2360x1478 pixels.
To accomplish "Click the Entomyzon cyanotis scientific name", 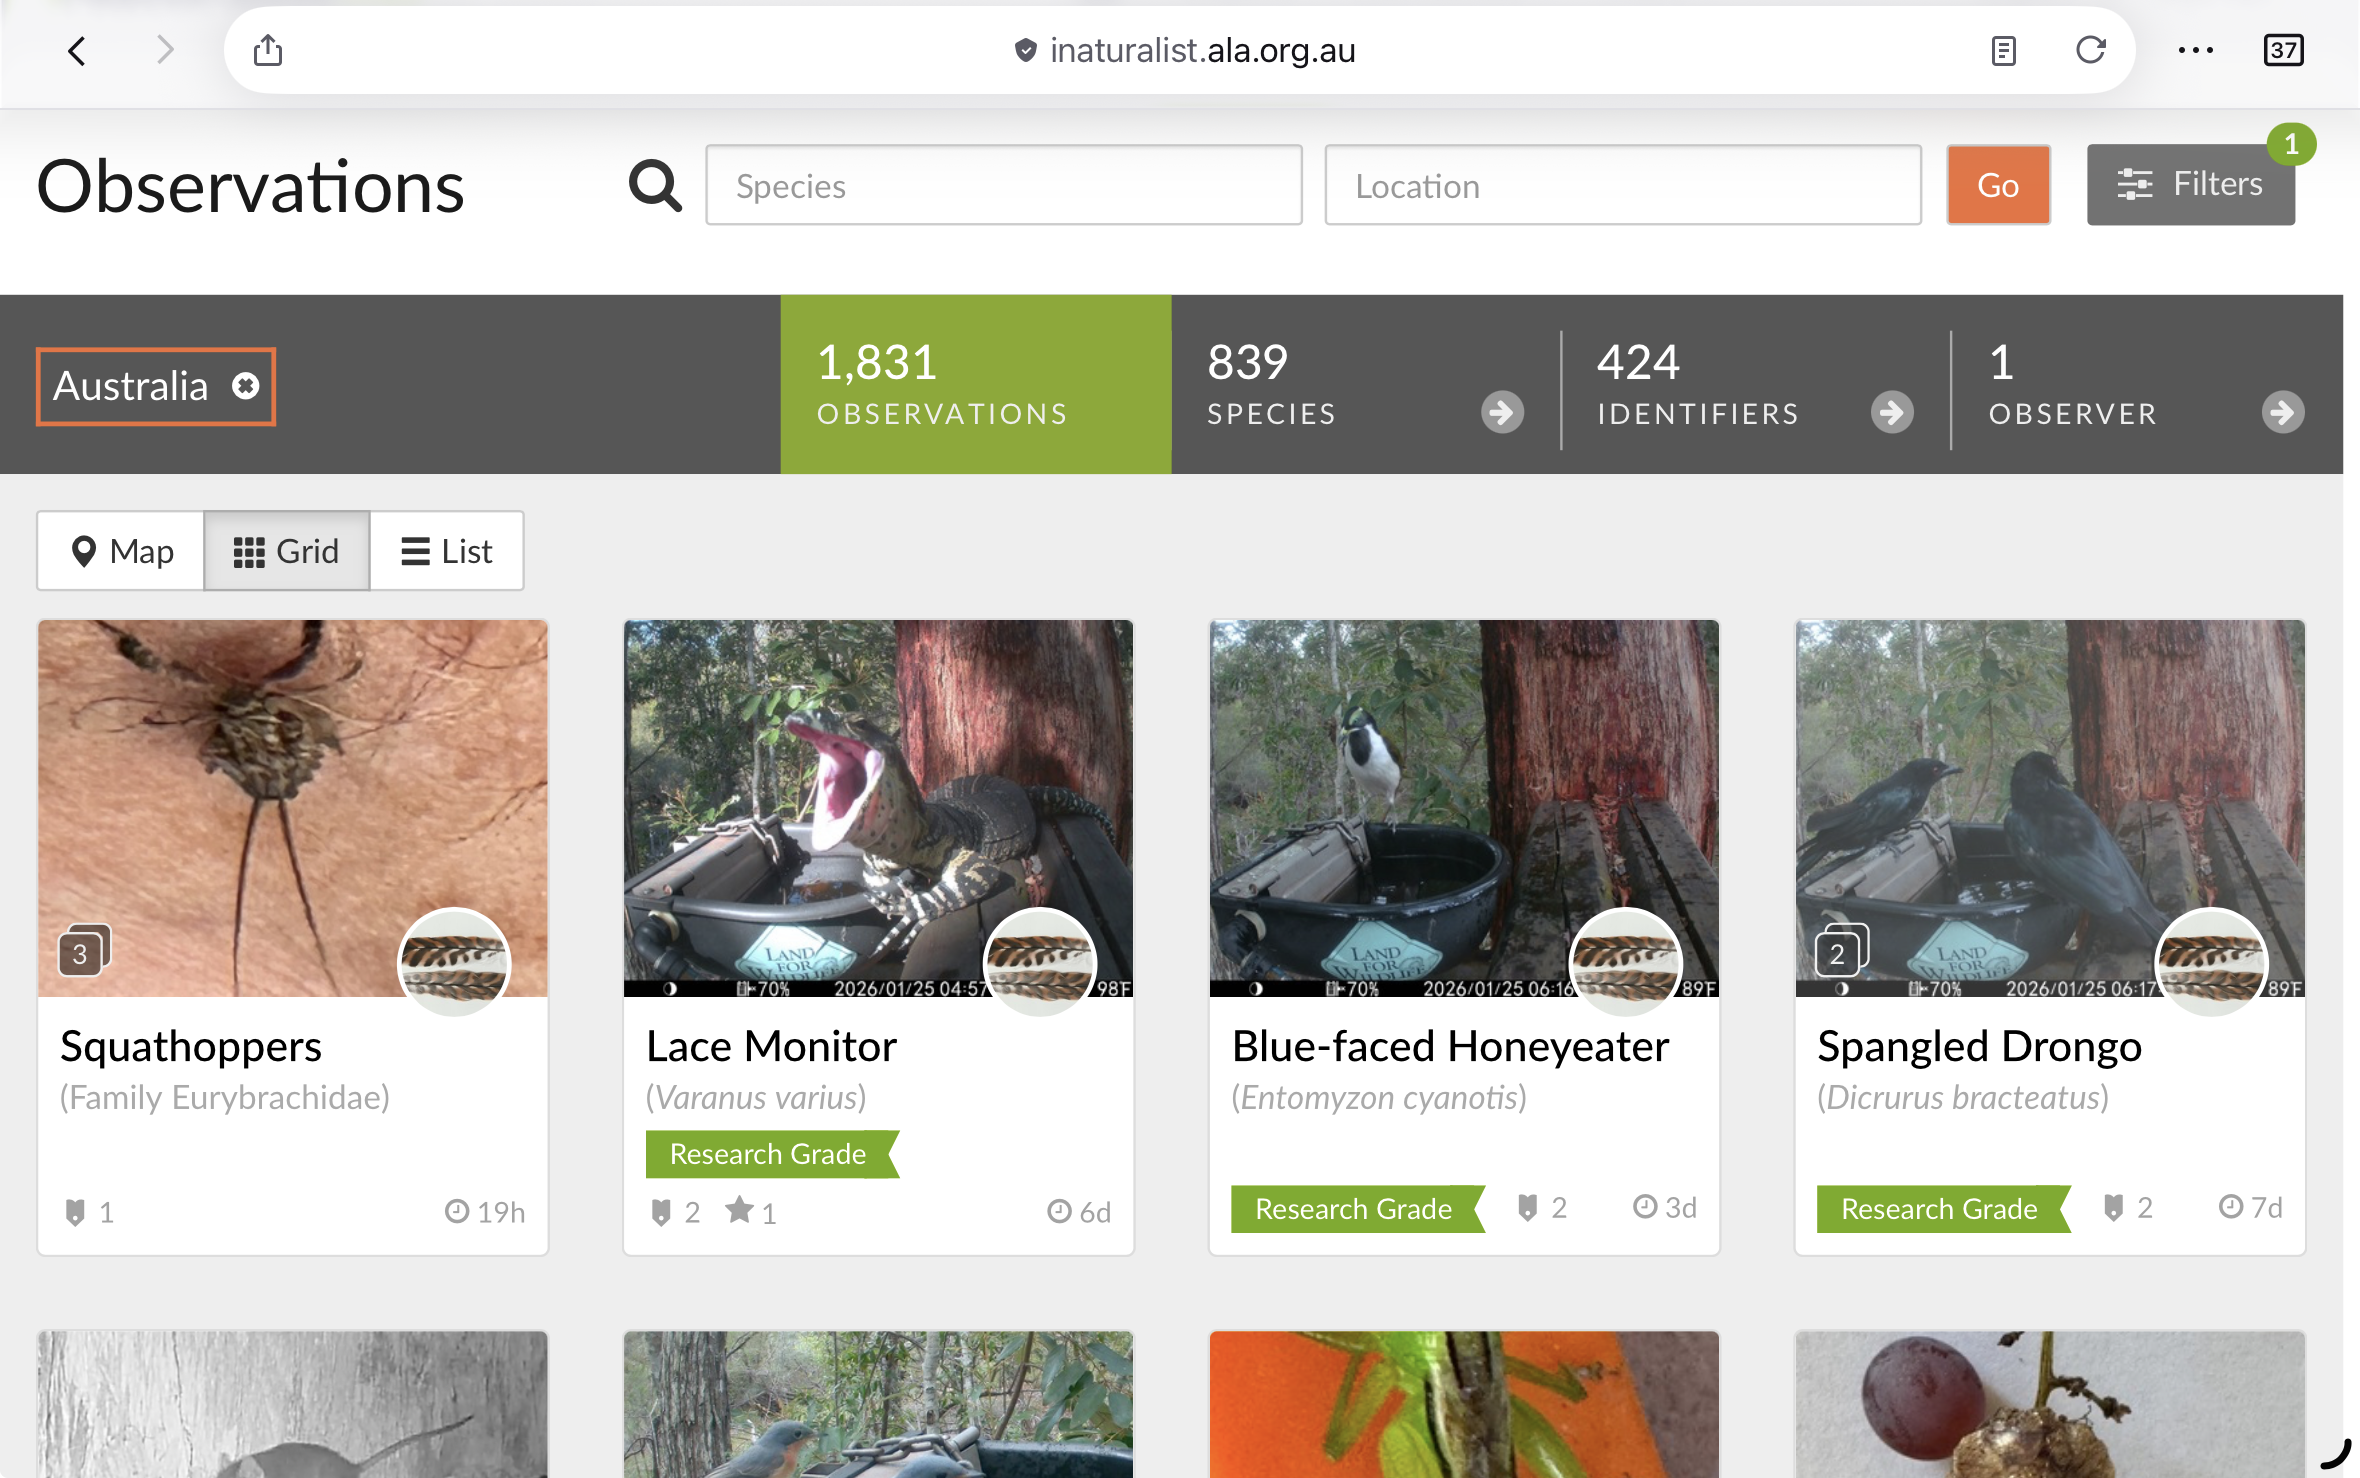I will (1379, 1098).
